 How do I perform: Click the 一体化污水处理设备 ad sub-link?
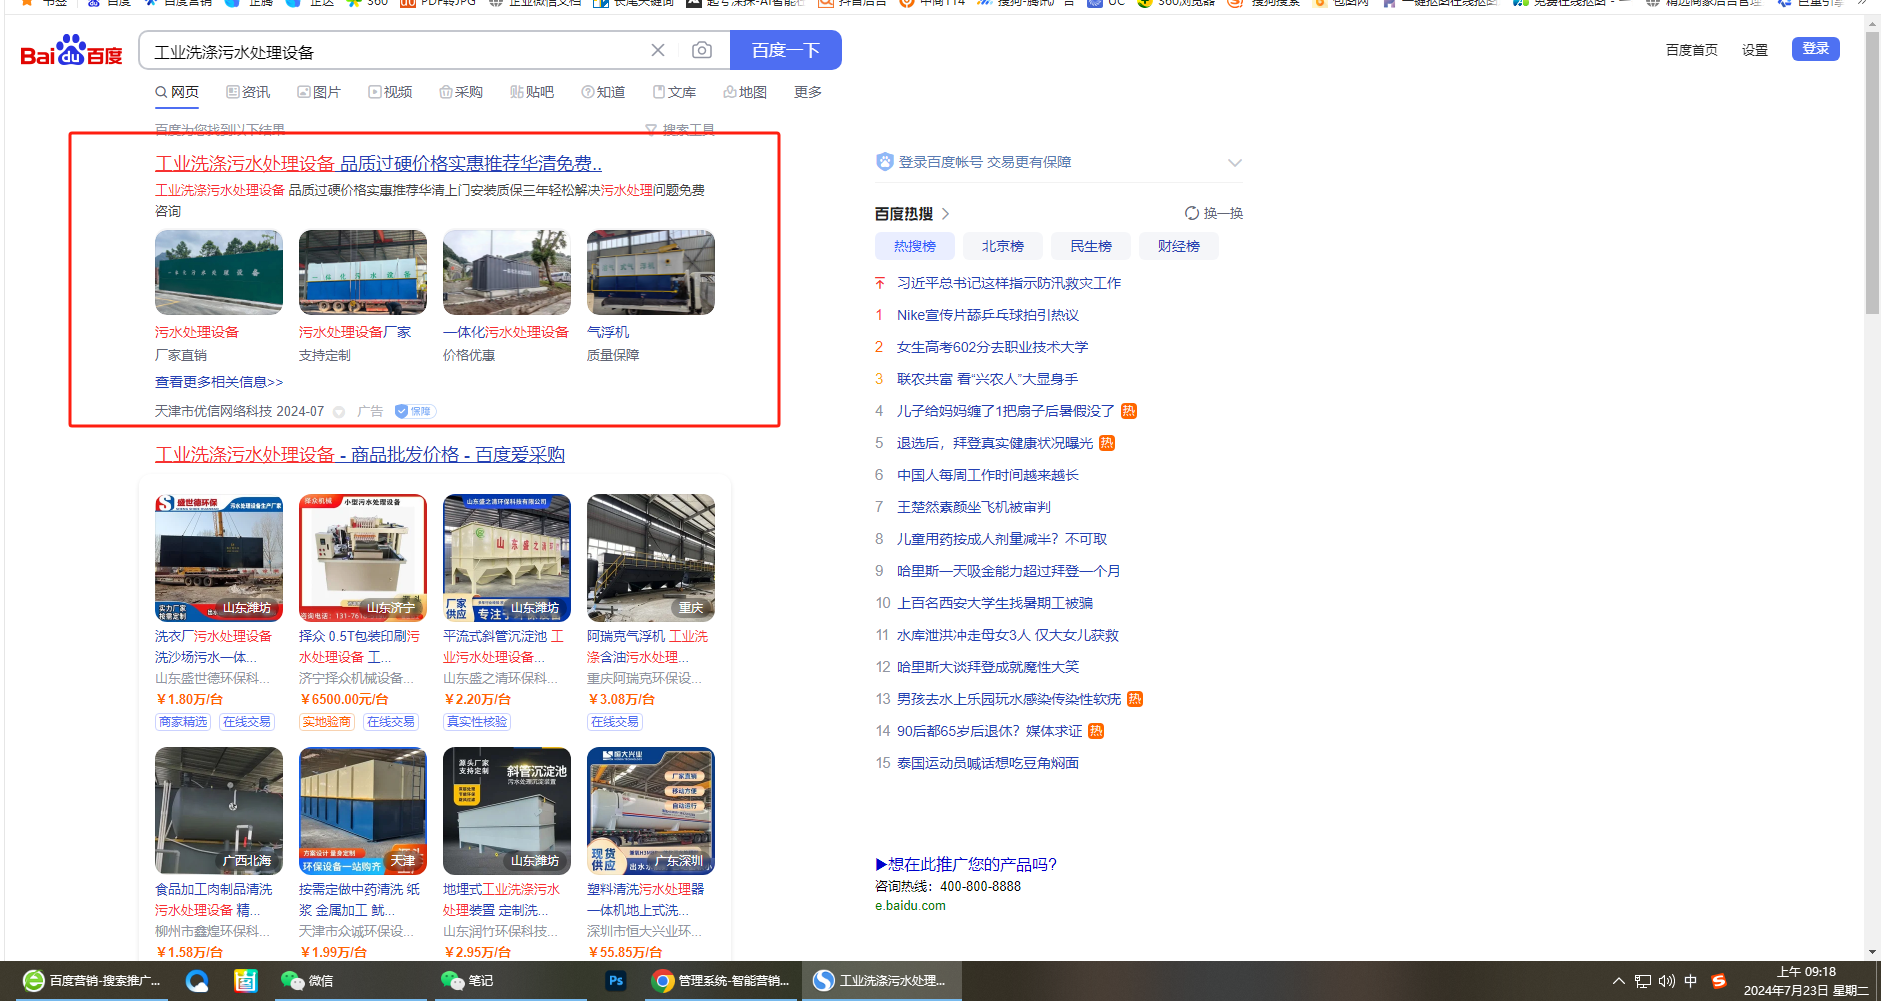pyautogui.click(x=506, y=332)
